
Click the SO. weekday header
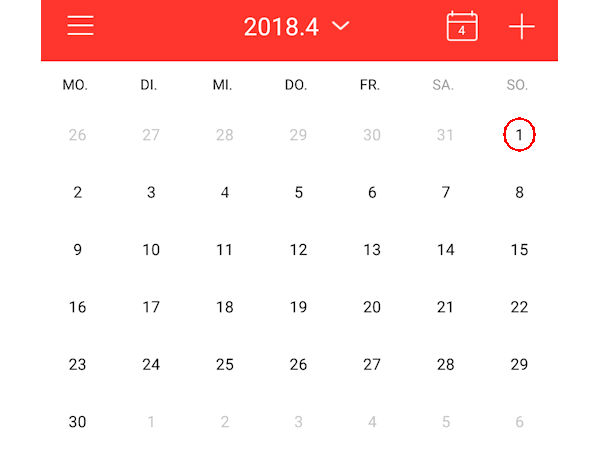(517, 85)
